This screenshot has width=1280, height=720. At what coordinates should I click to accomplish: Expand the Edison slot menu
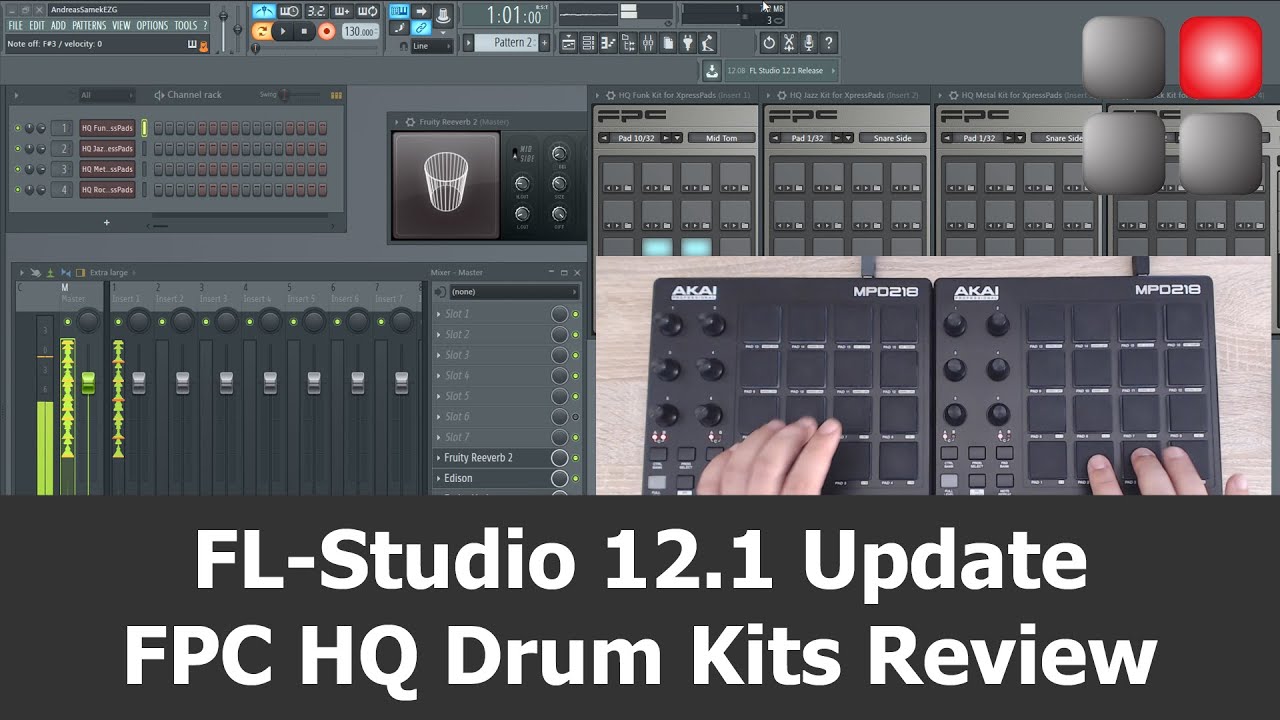(438, 478)
